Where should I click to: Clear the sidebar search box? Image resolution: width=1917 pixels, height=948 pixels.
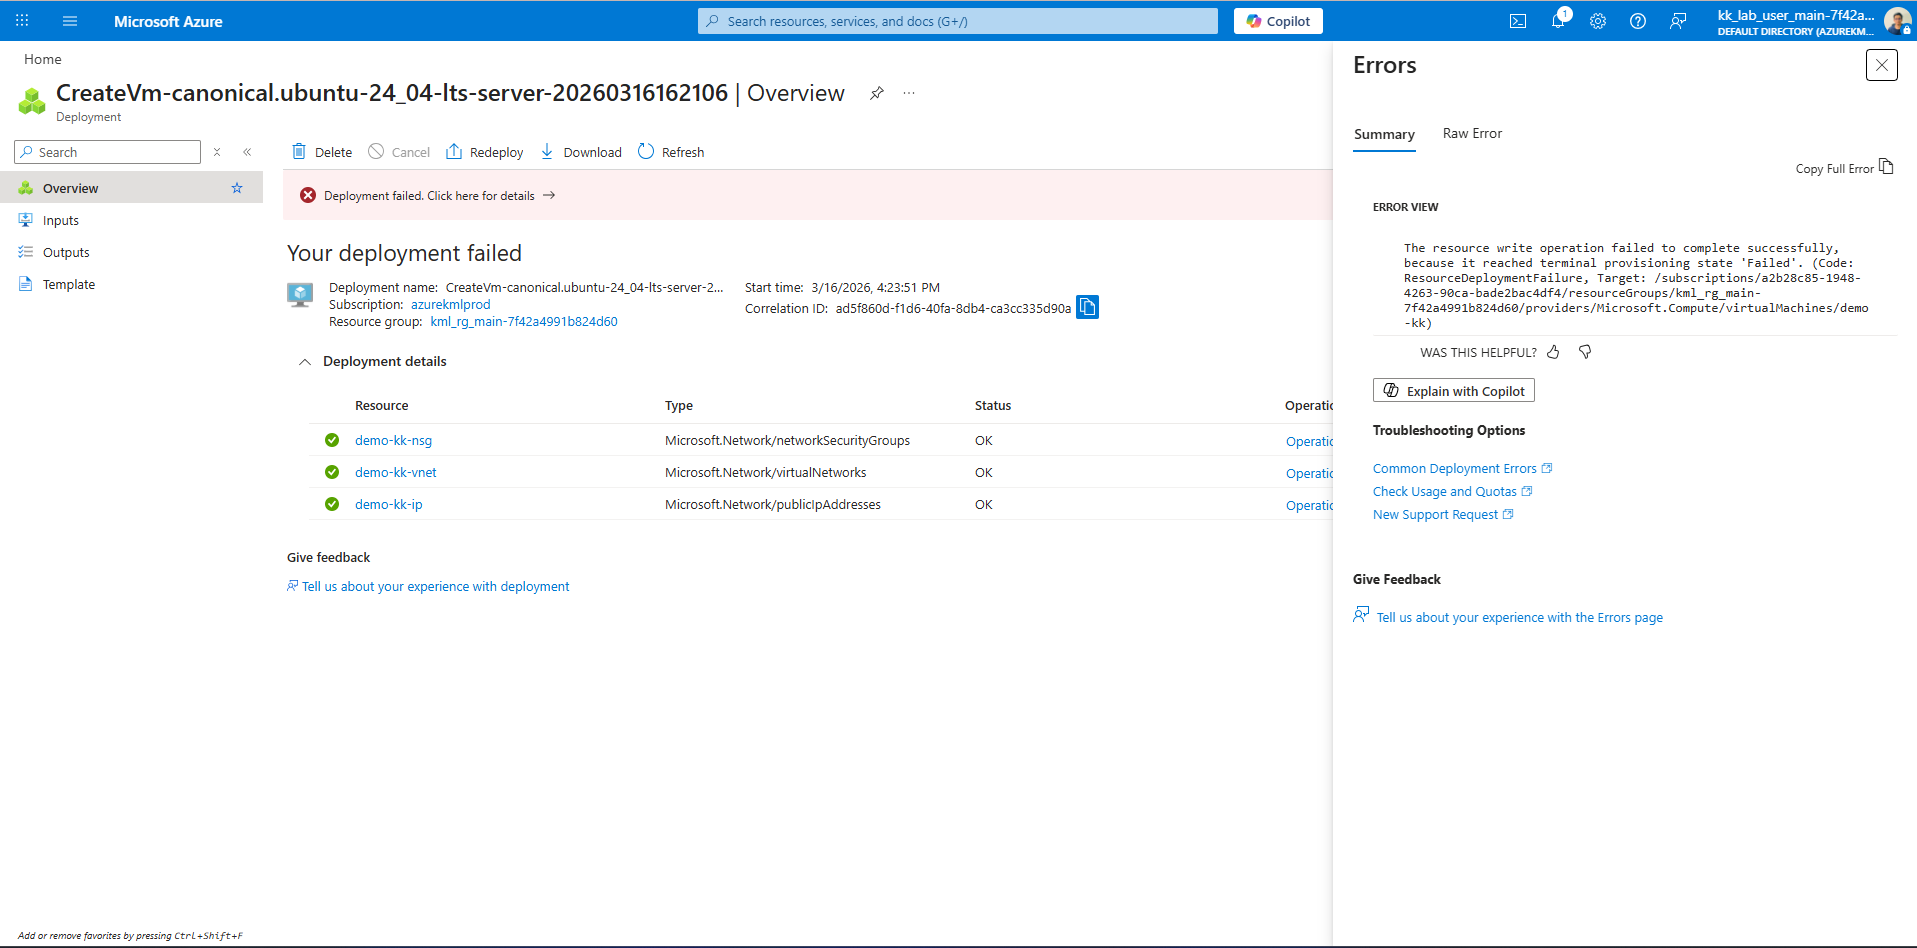pyautogui.click(x=217, y=152)
